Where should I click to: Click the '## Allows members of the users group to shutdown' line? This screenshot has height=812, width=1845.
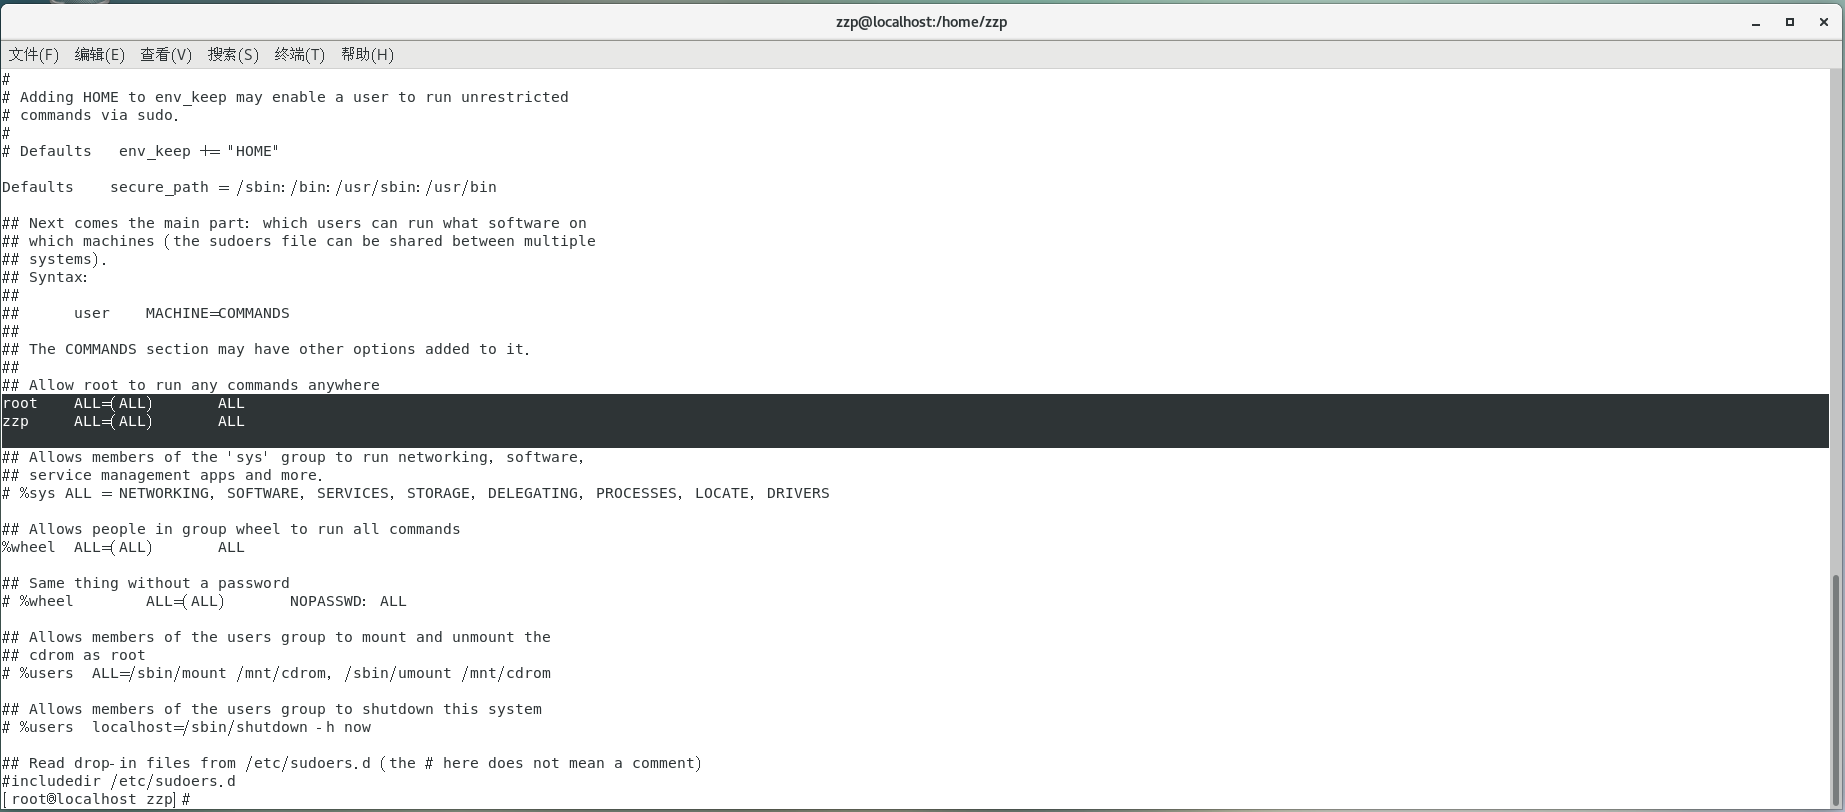point(272,709)
